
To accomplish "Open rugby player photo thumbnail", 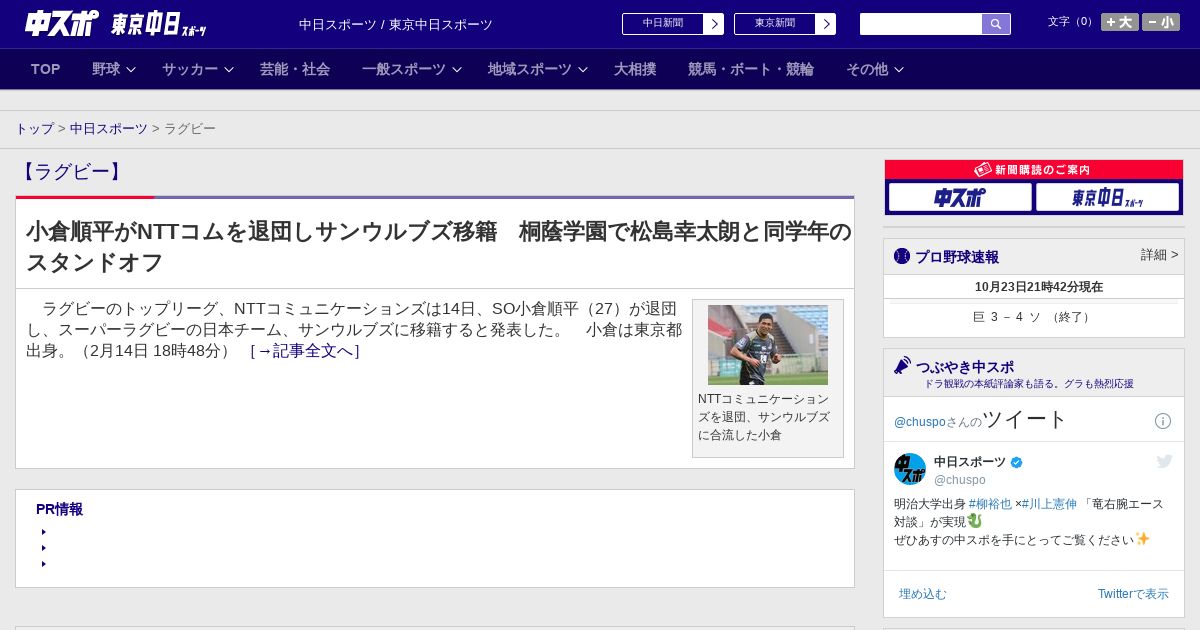I will (768, 345).
